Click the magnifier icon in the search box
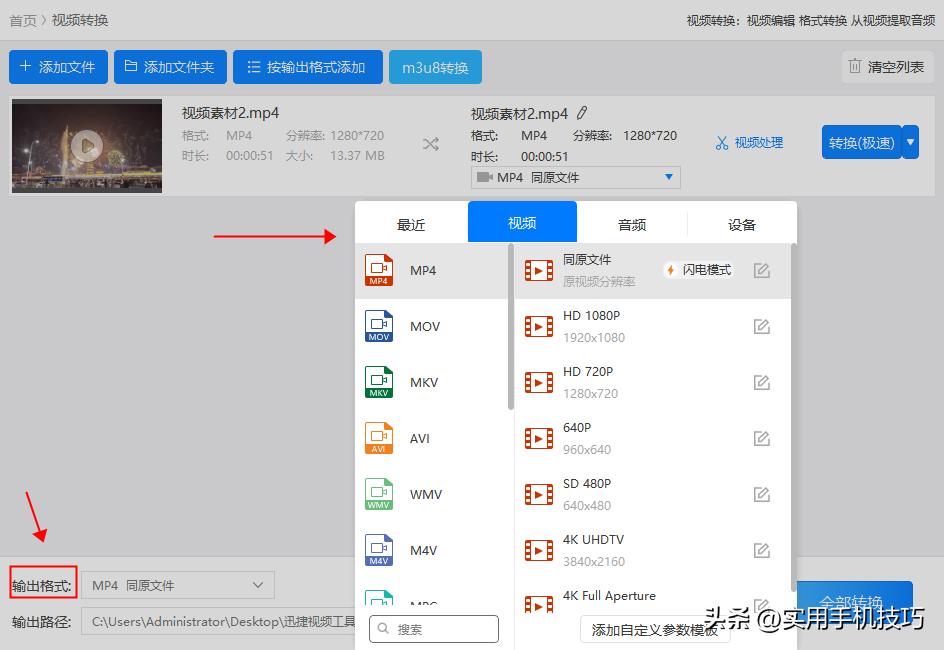Screen dimensions: 944x650 (x=383, y=629)
